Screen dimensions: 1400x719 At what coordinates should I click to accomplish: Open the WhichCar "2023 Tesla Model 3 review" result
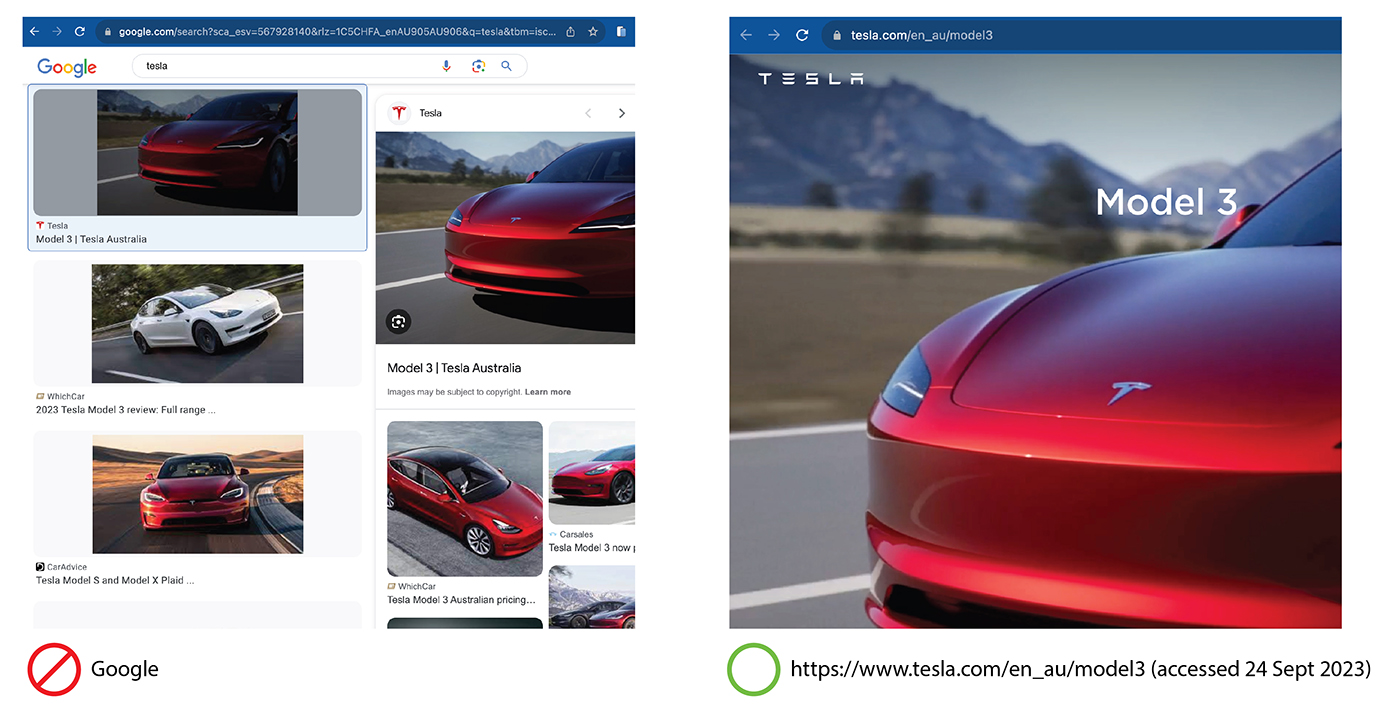pyautogui.click(x=197, y=322)
